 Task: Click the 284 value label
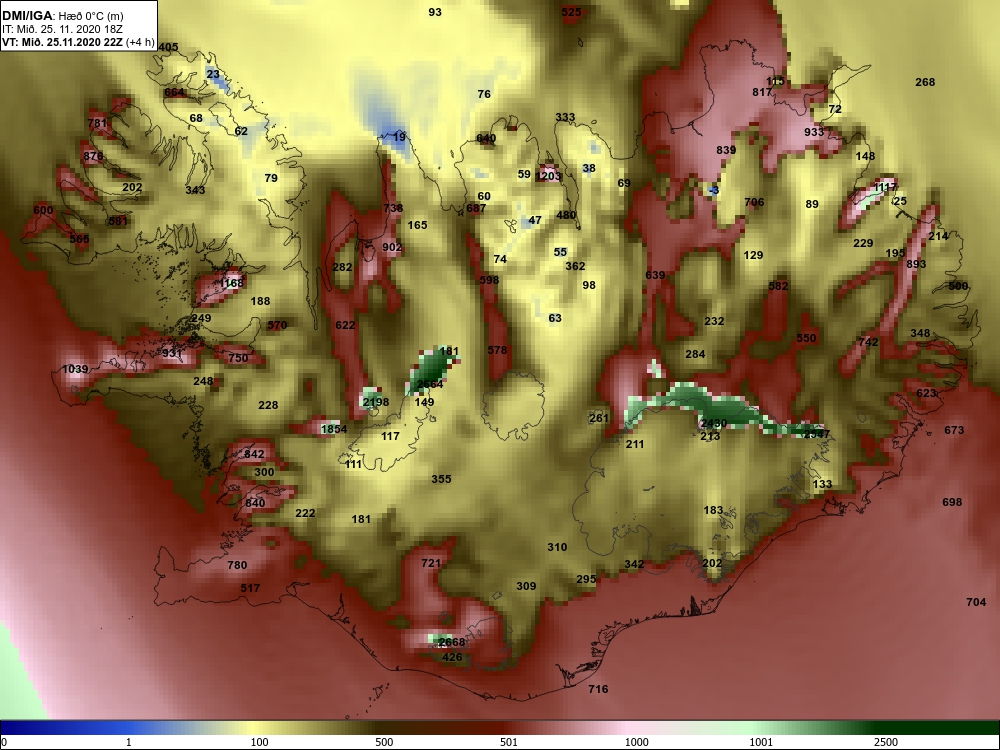point(695,353)
